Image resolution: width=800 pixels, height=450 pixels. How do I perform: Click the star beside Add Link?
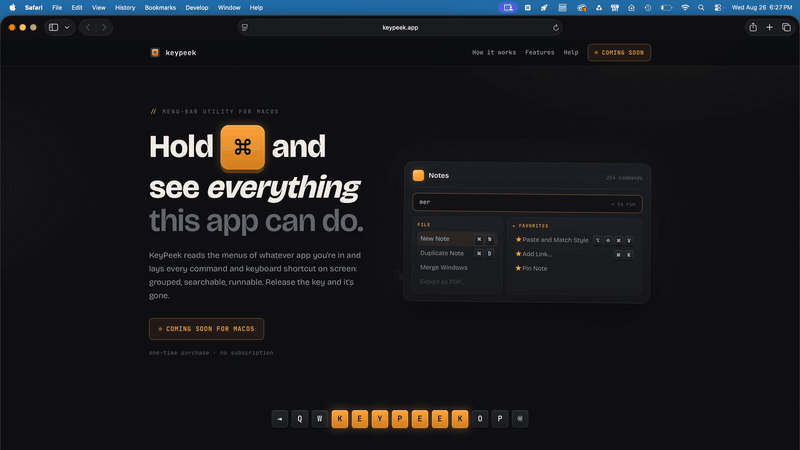pos(518,254)
